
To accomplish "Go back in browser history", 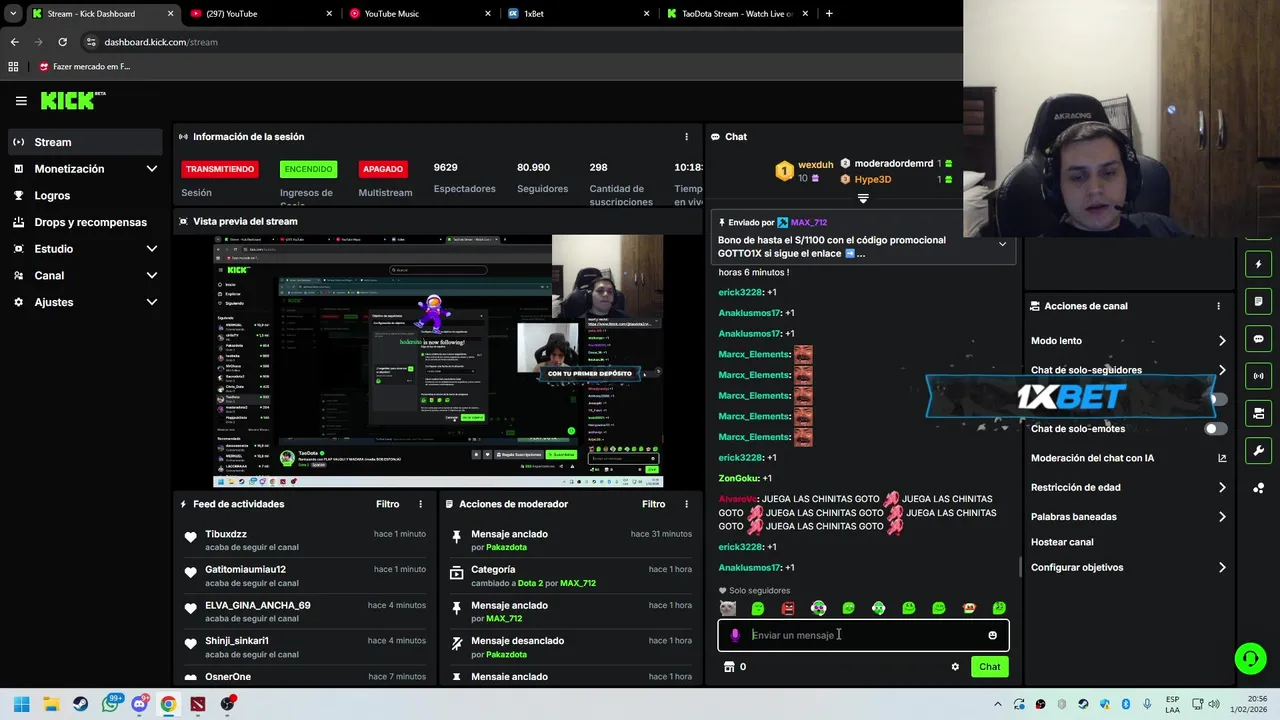I will pyautogui.click(x=14, y=42).
